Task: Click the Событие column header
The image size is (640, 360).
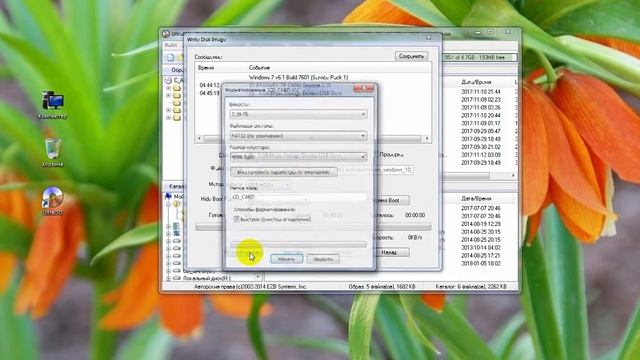Action: click(x=260, y=67)
